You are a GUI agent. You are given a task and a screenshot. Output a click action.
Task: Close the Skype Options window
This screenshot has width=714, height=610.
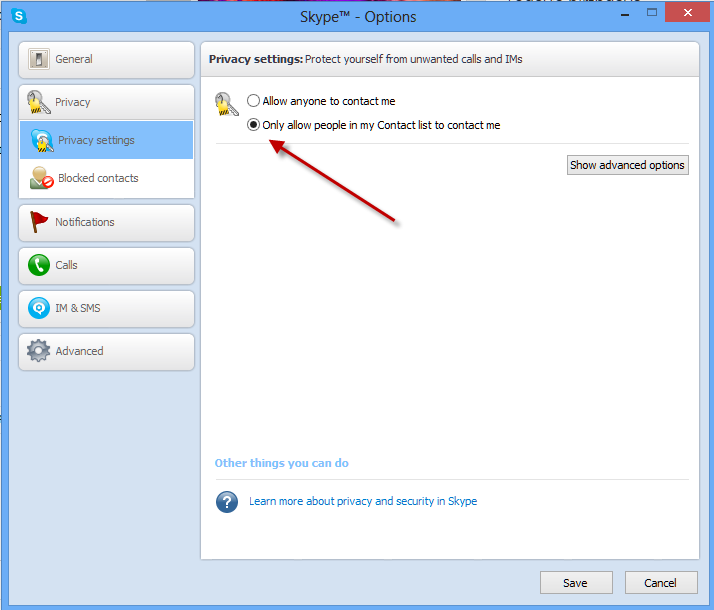click(687, 12)
